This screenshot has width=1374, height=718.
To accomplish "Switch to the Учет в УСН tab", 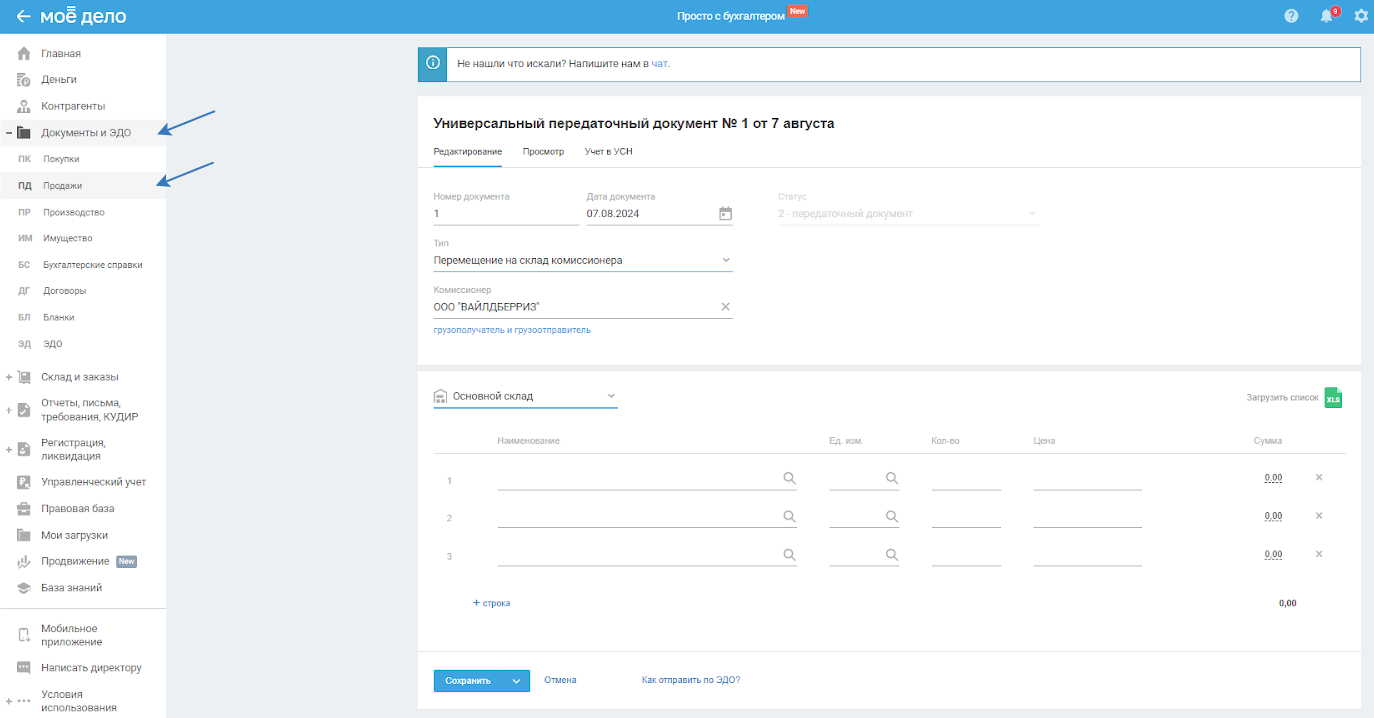I will 608,152.
